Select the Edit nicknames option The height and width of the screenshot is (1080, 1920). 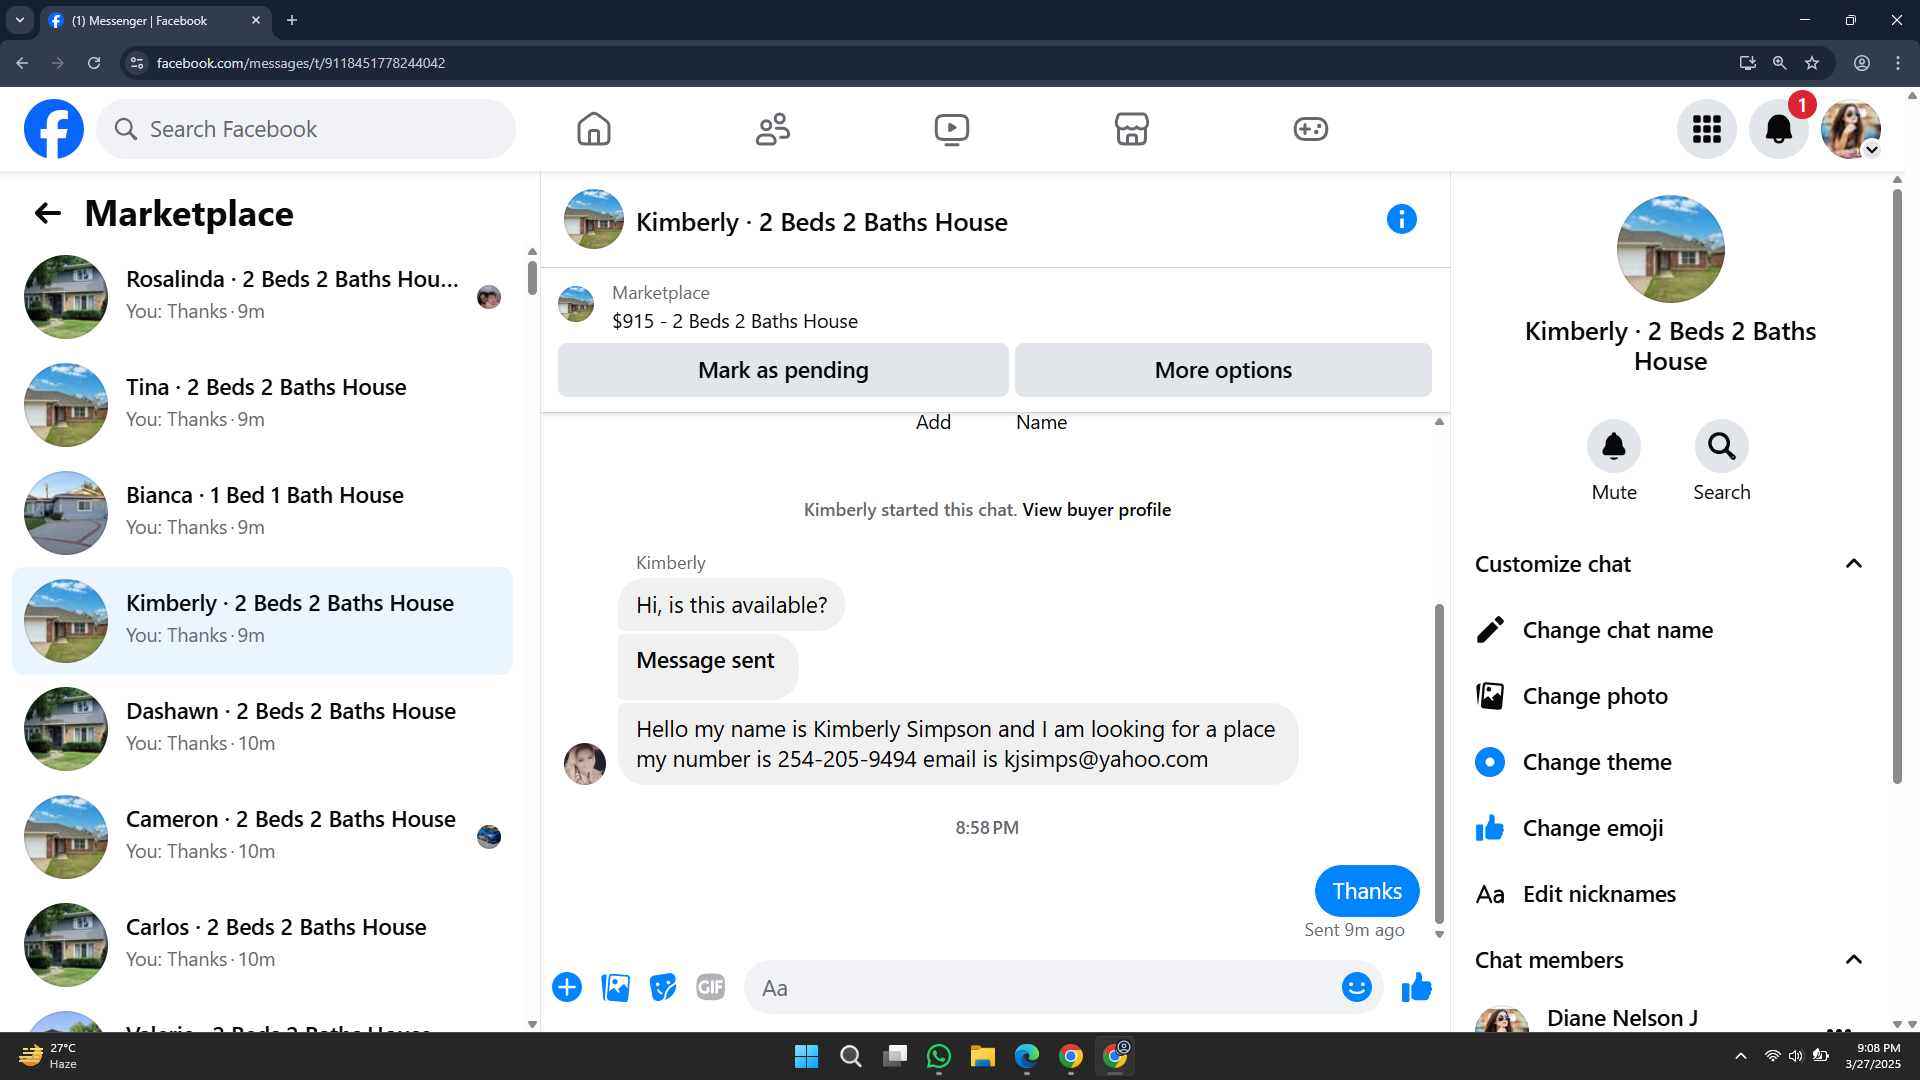point(1670,894)
